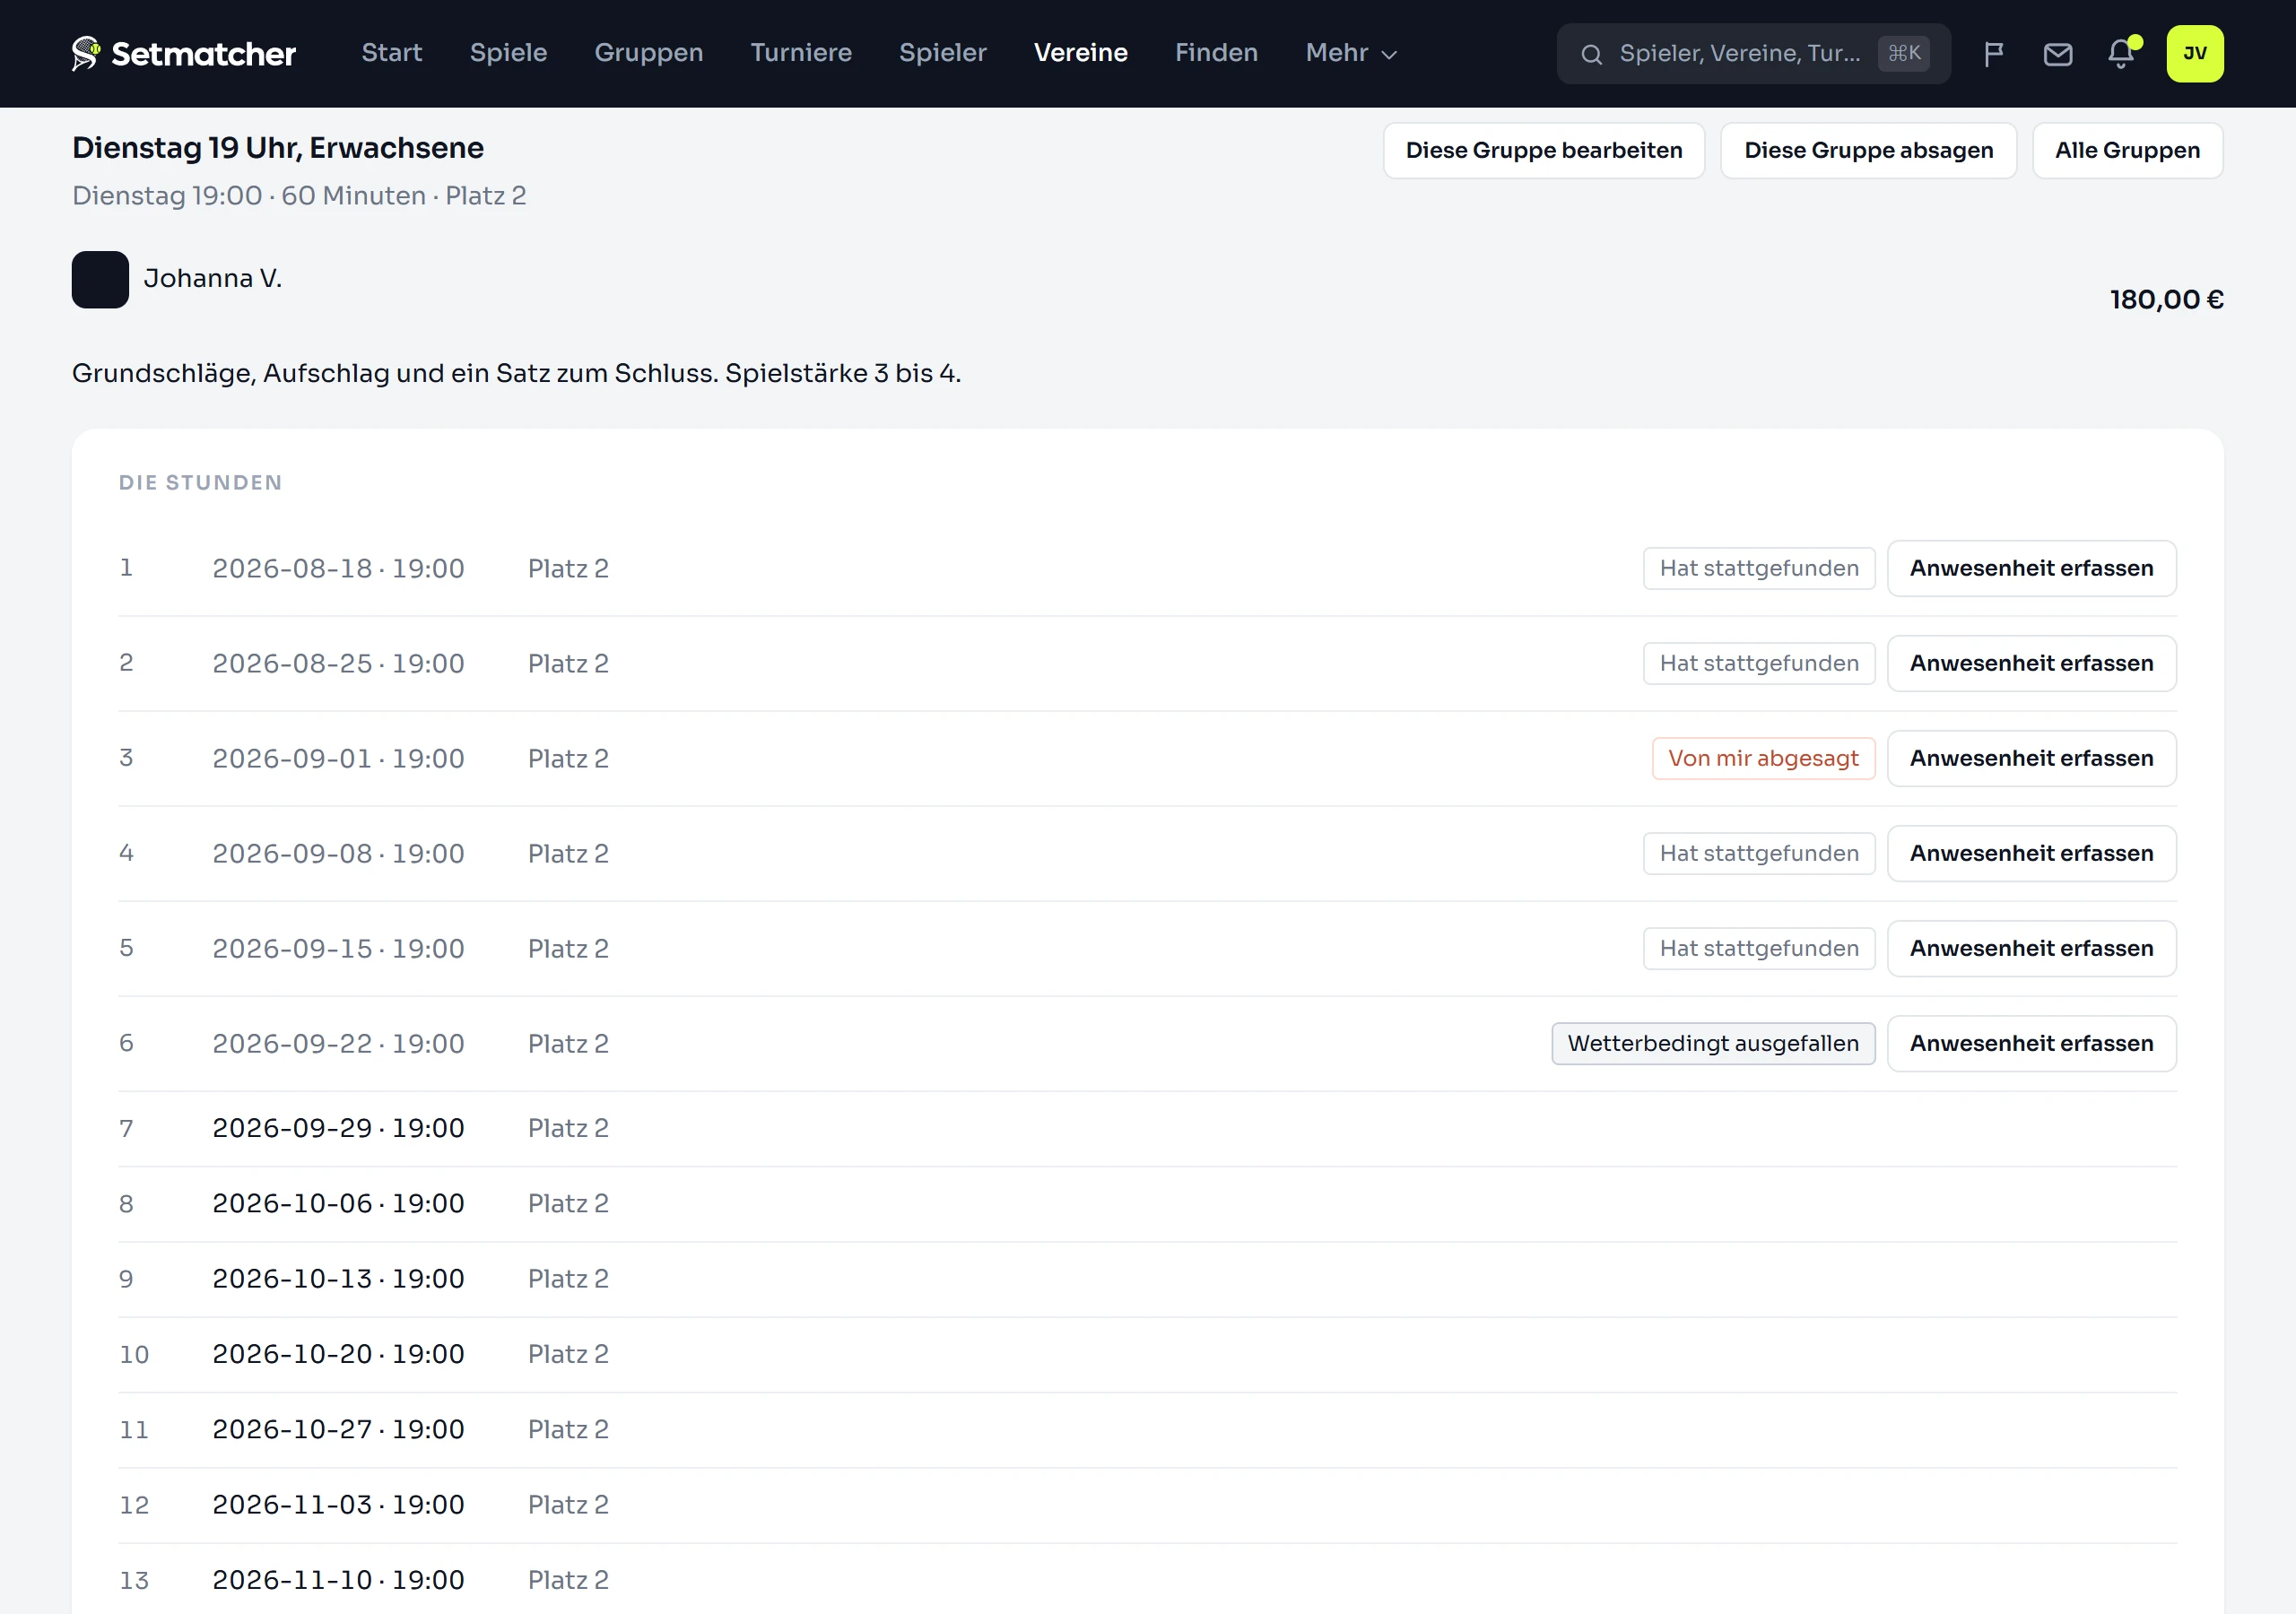The image size is (2296, 1614).
Task: Open the Spiele menu item
Action: 508,53
